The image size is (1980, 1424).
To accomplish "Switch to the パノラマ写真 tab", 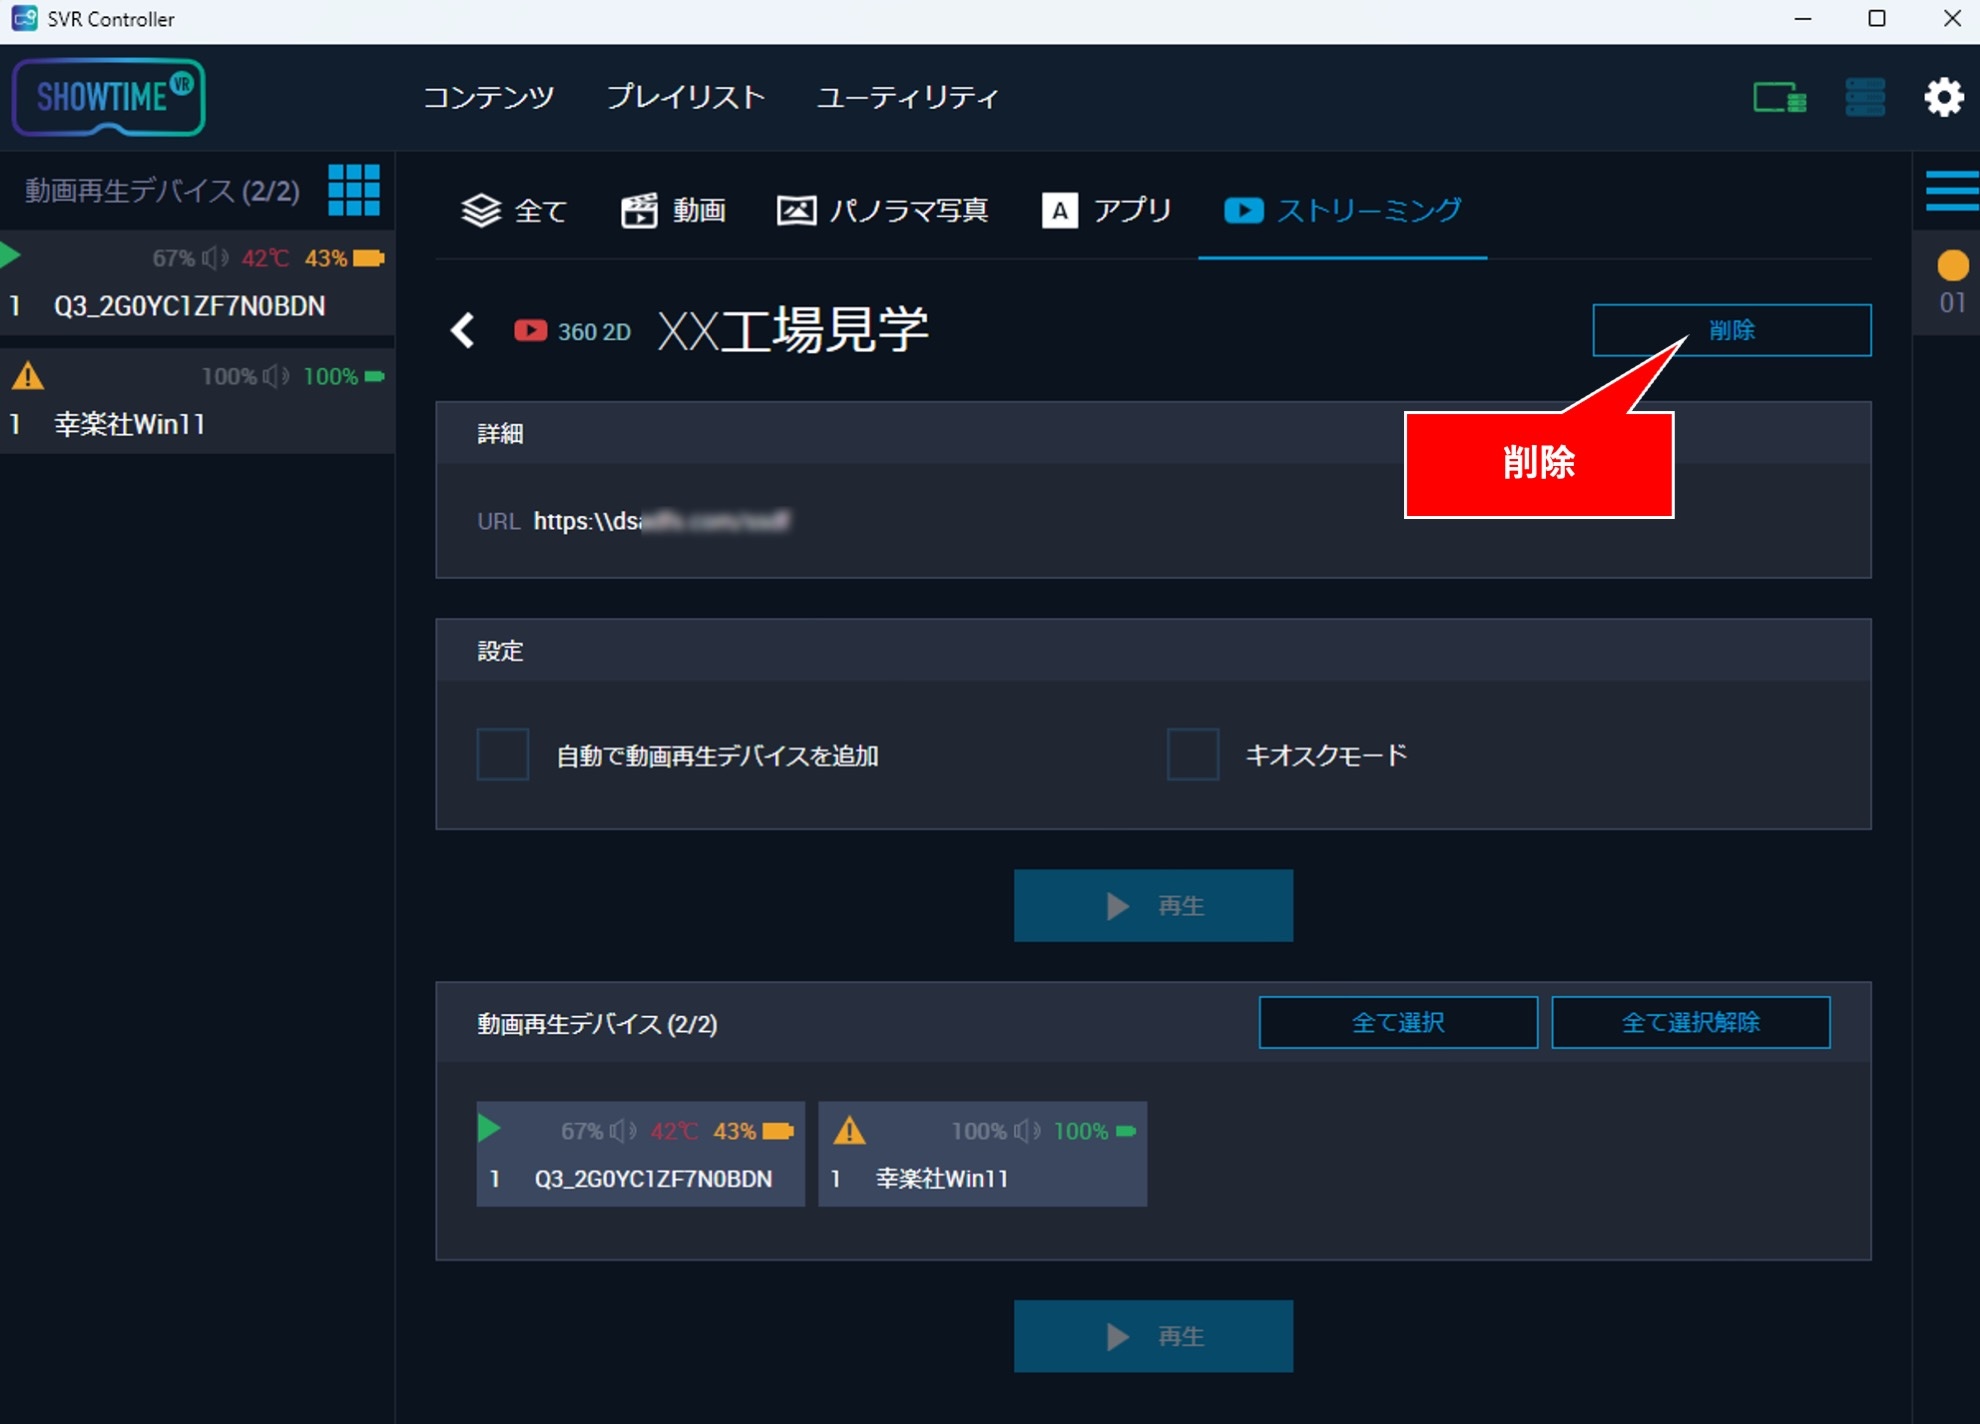I will click(x=883, y=210).
